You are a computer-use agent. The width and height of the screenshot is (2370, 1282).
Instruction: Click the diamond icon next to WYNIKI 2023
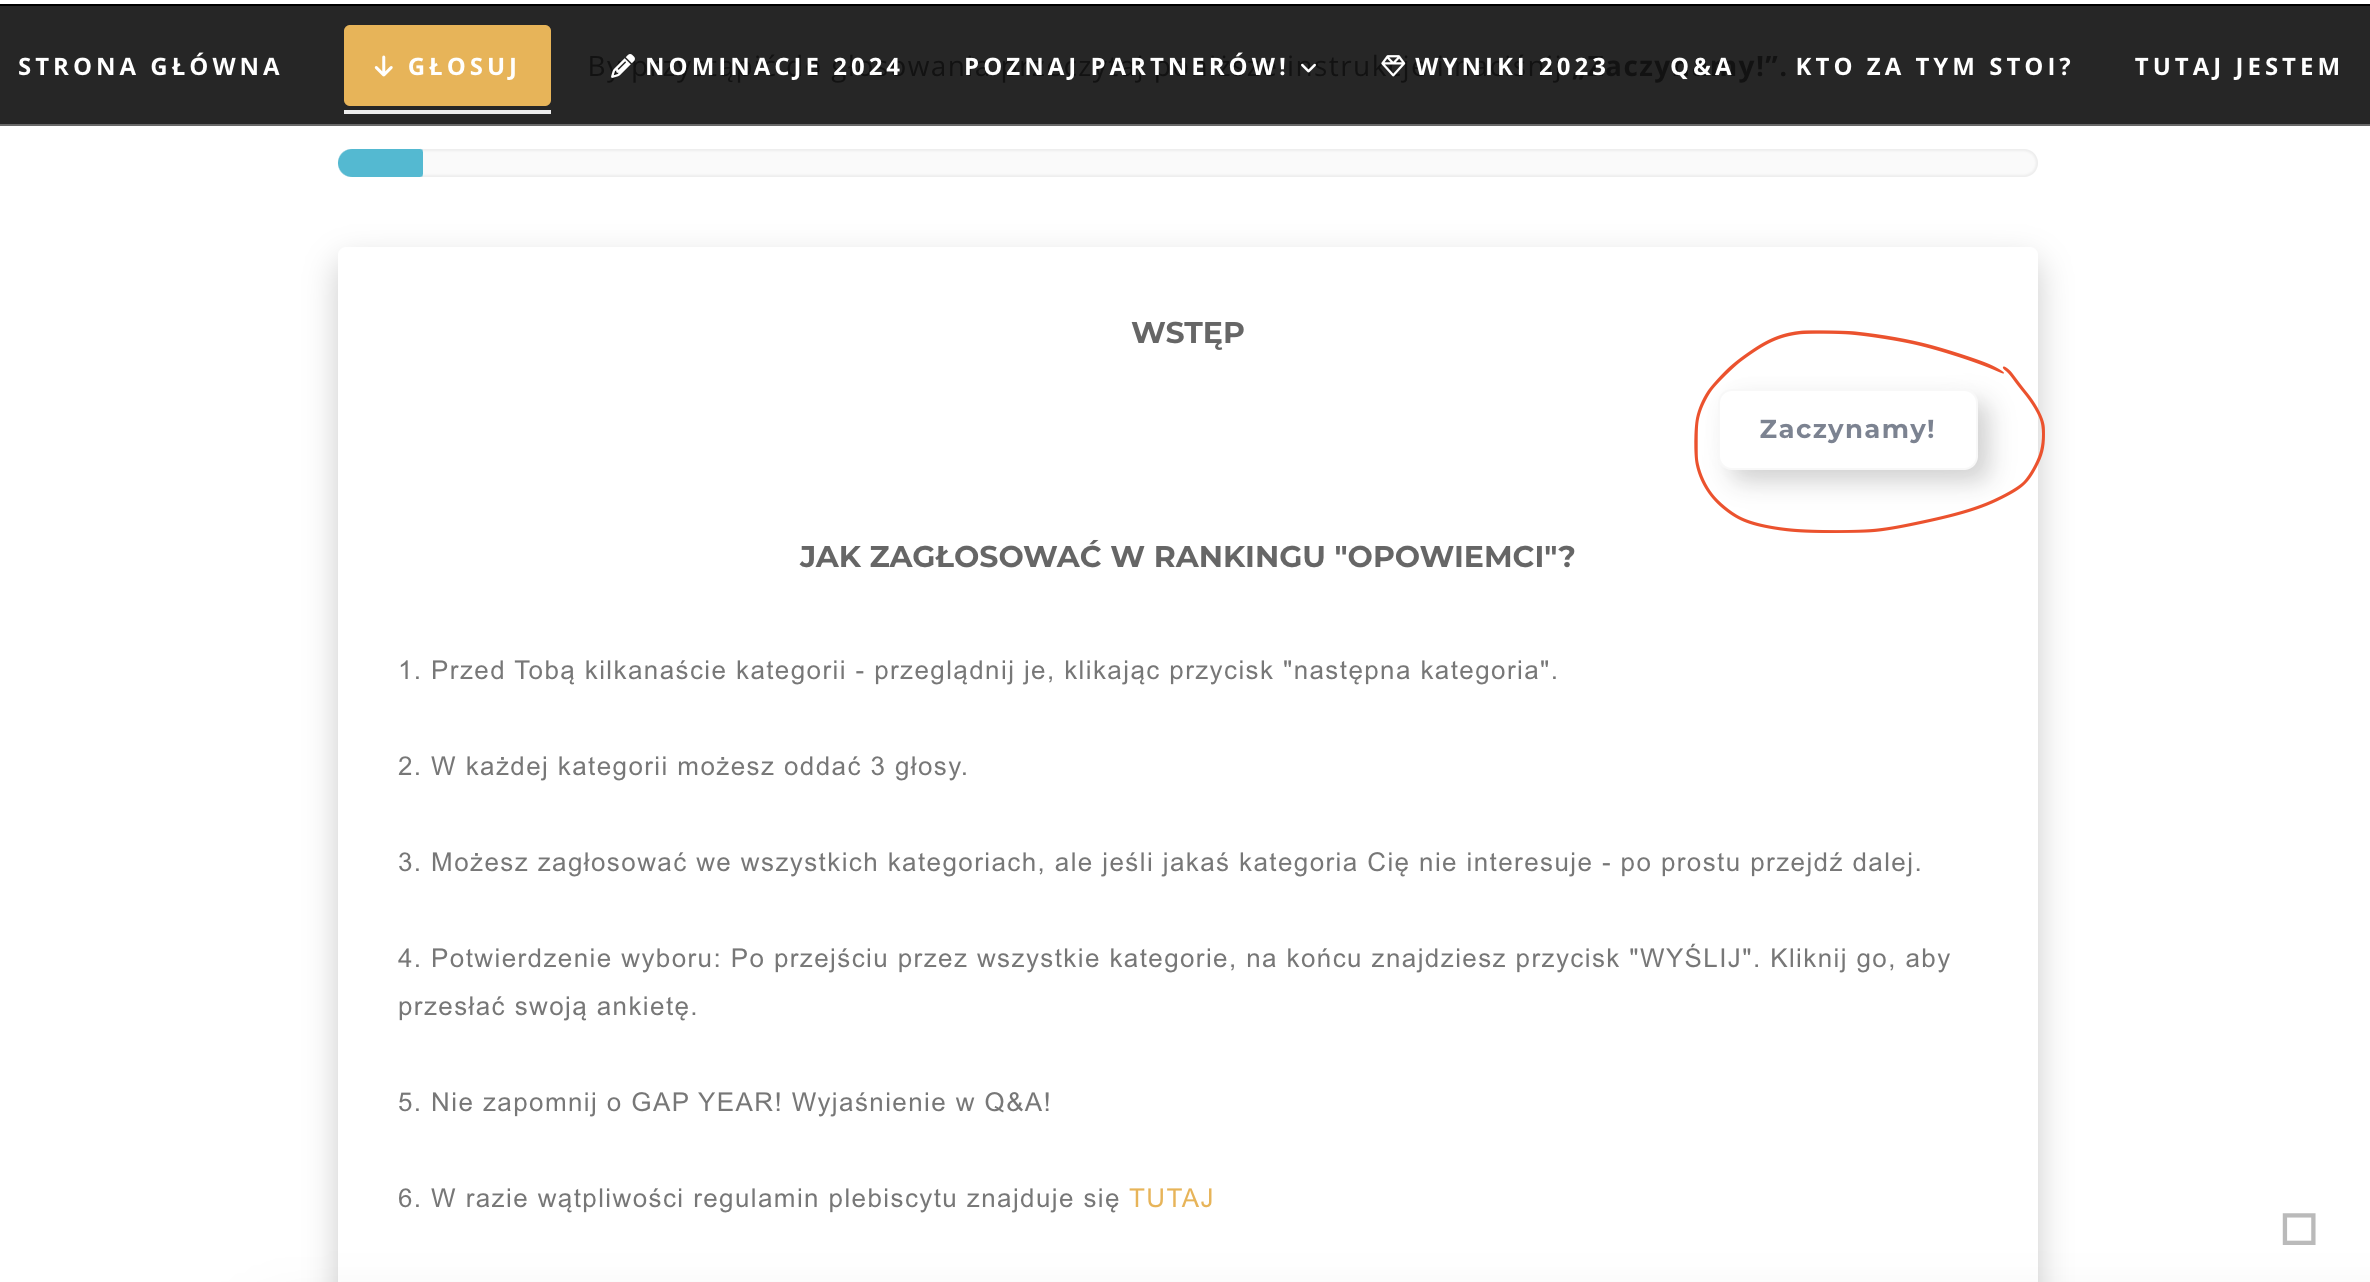click(x=1394, y=65)
